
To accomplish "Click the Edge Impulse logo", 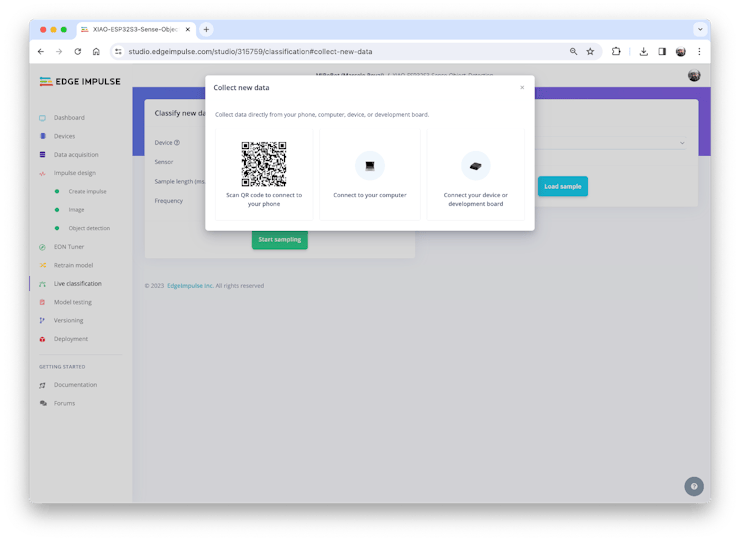I will click(x=80, y=82).
